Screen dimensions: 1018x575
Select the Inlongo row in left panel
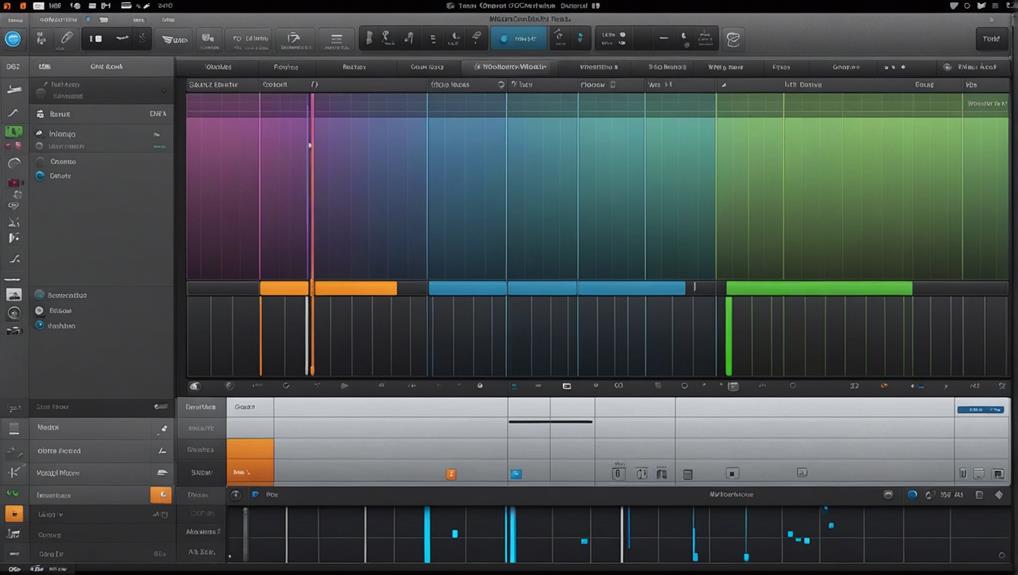tap(101, 134)
